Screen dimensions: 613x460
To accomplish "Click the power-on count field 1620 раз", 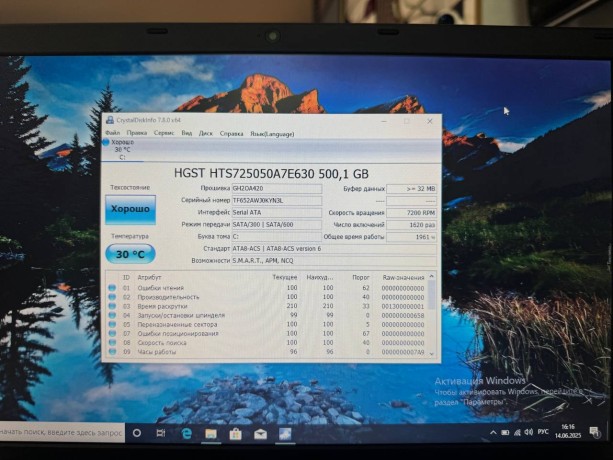I will pyautogui.click(x=411, y=225).
